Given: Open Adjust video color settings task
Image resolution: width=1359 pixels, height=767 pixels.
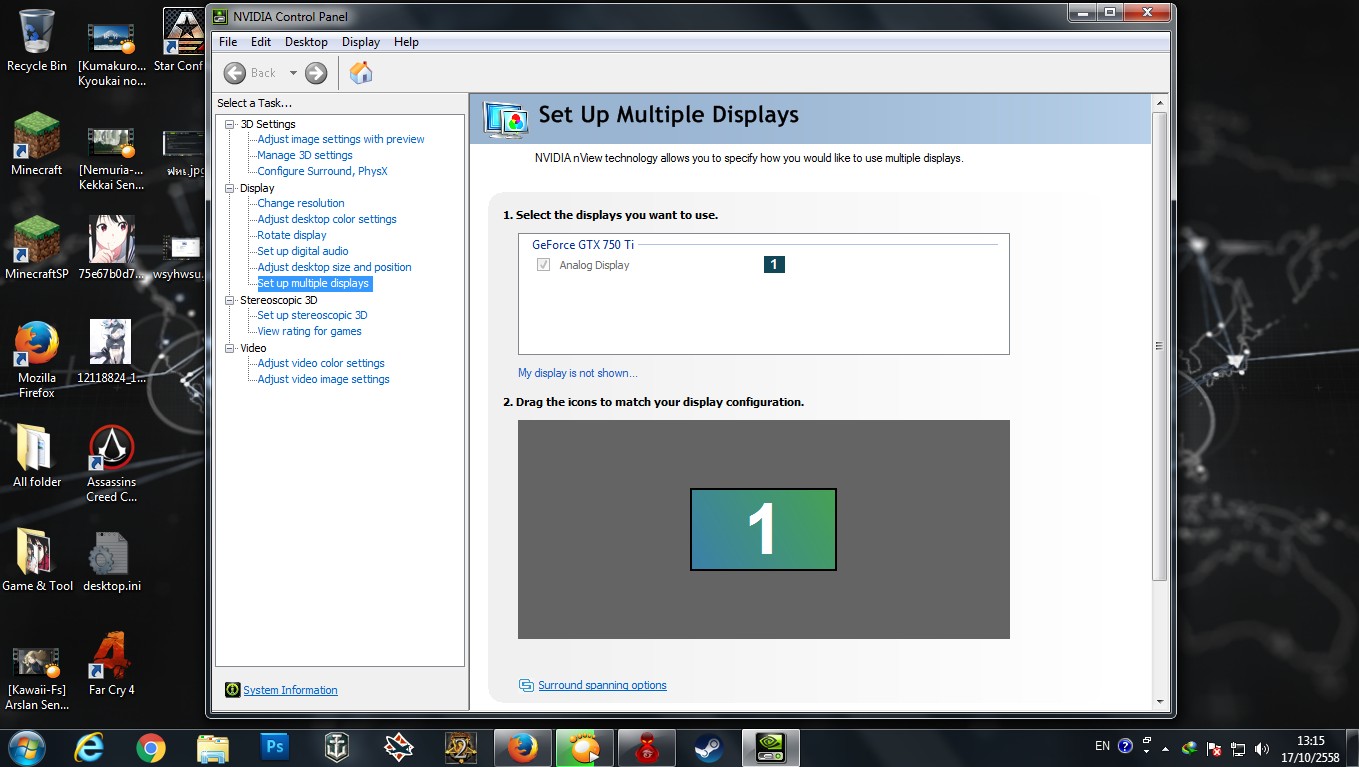Looking at the screenshot, I should [321, 363].
